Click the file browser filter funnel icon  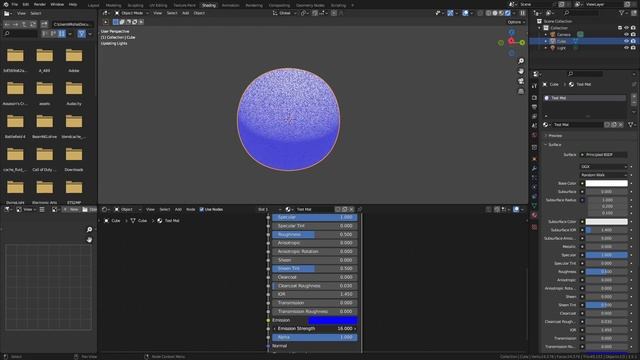pos(82,33)
